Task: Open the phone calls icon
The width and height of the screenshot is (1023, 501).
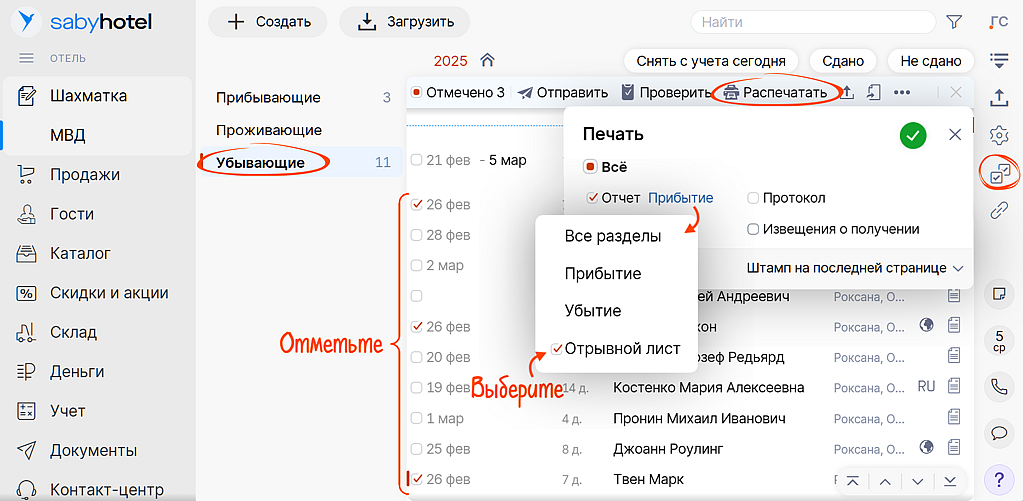Action: pos(998,386)
